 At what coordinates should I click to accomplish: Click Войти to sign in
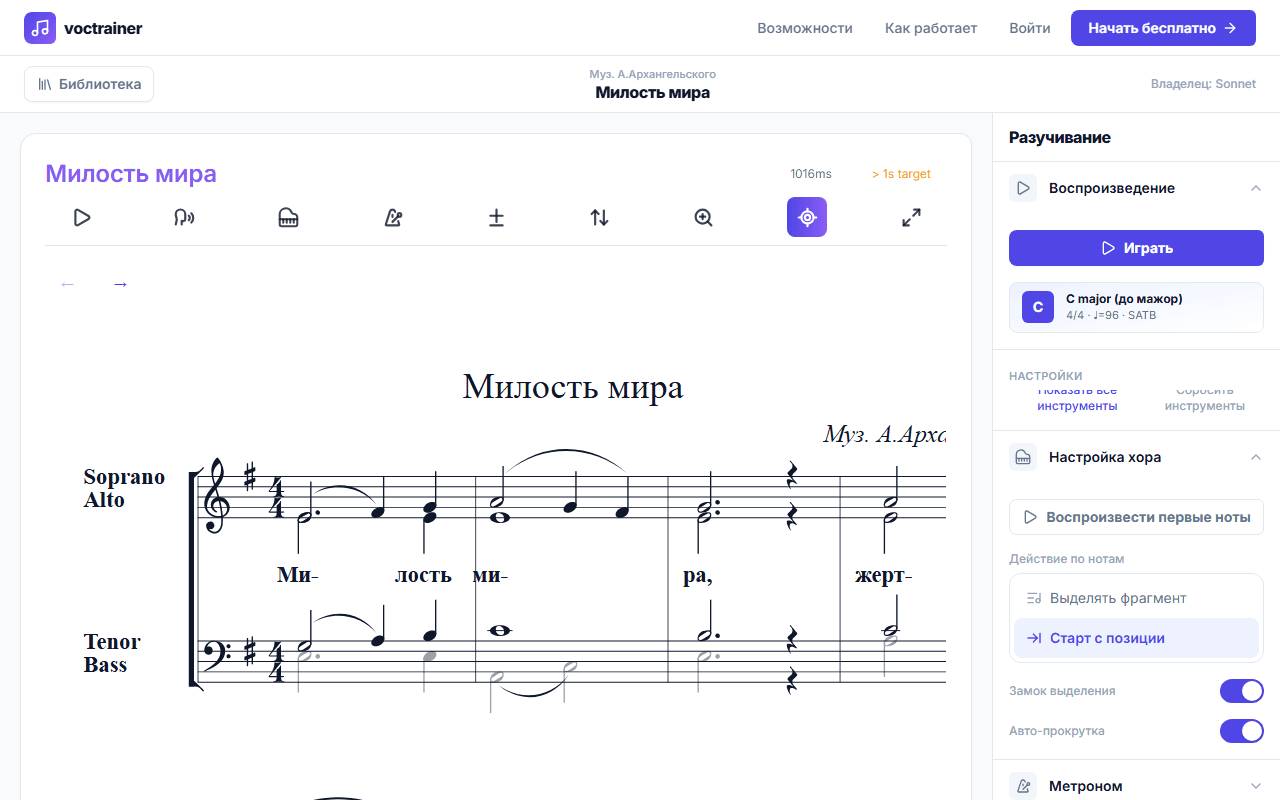coord(1030,28)
